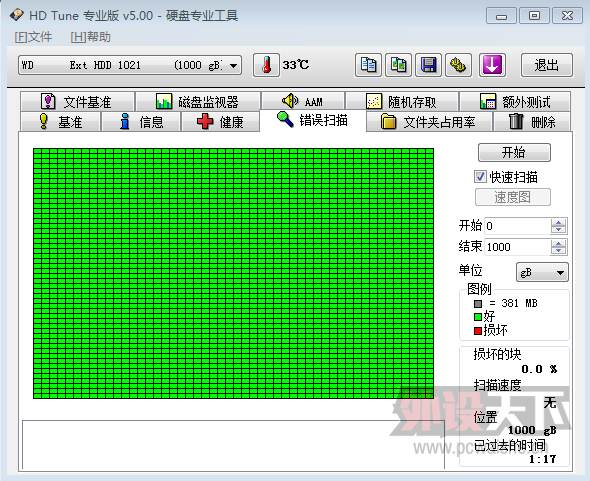
Task: Open the 帮助 help menu
Action: click(91, 37)
